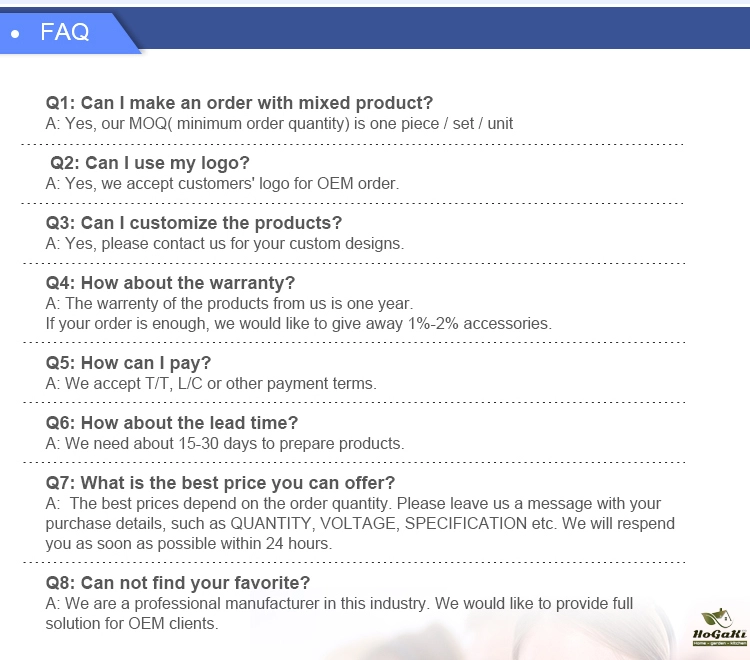Select Q6 lead time question heading
The width and height of the screenshot is (750, 660).
click(172, 423)
